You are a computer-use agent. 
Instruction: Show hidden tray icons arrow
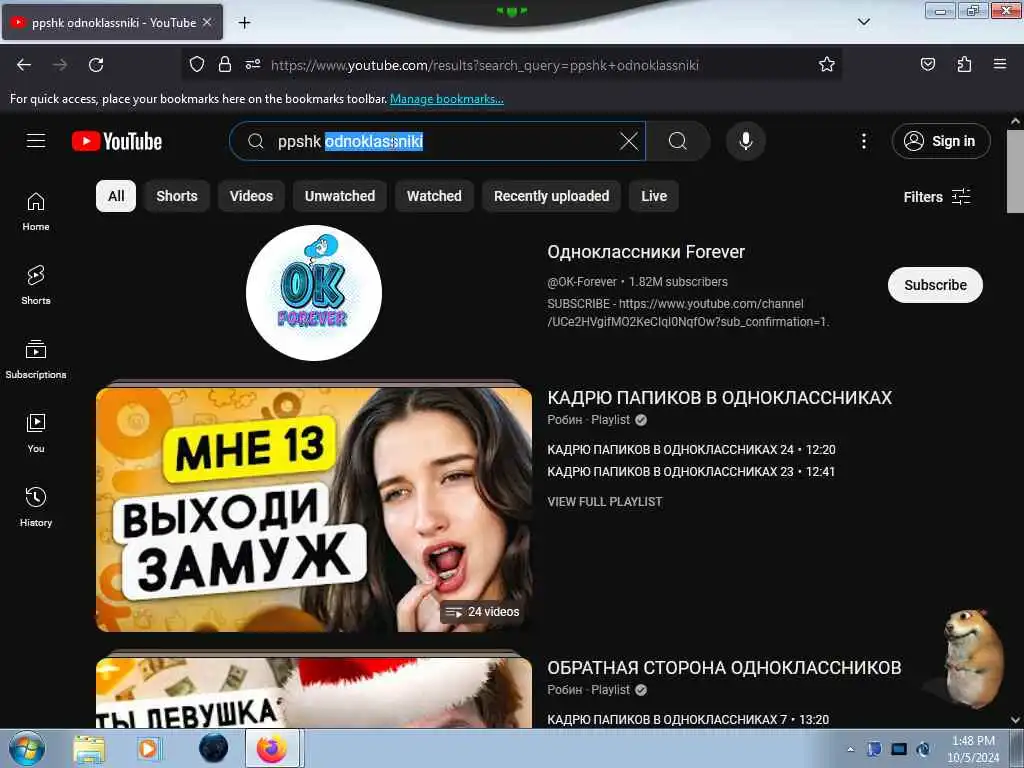pos(850,749)
